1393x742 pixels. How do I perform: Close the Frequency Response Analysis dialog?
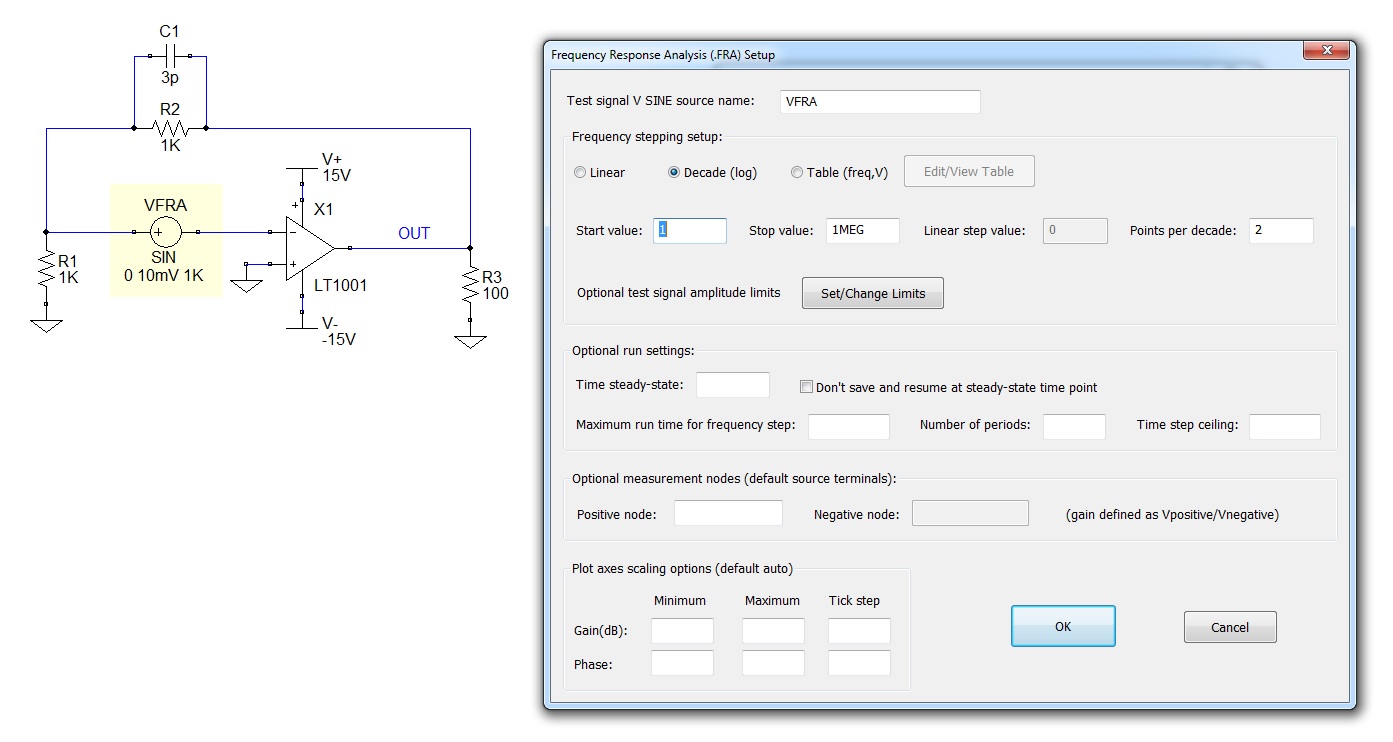coord(1328,51)
